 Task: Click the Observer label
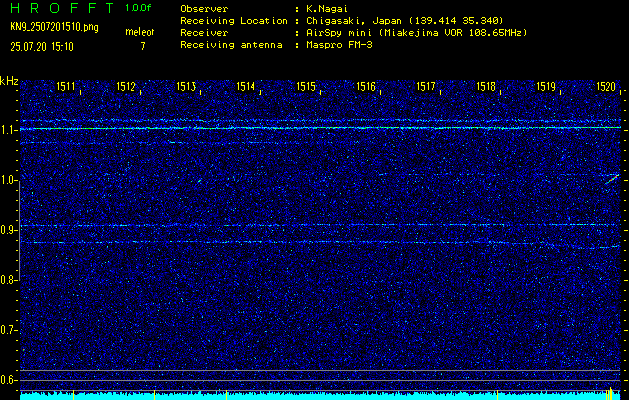point(204,8)
